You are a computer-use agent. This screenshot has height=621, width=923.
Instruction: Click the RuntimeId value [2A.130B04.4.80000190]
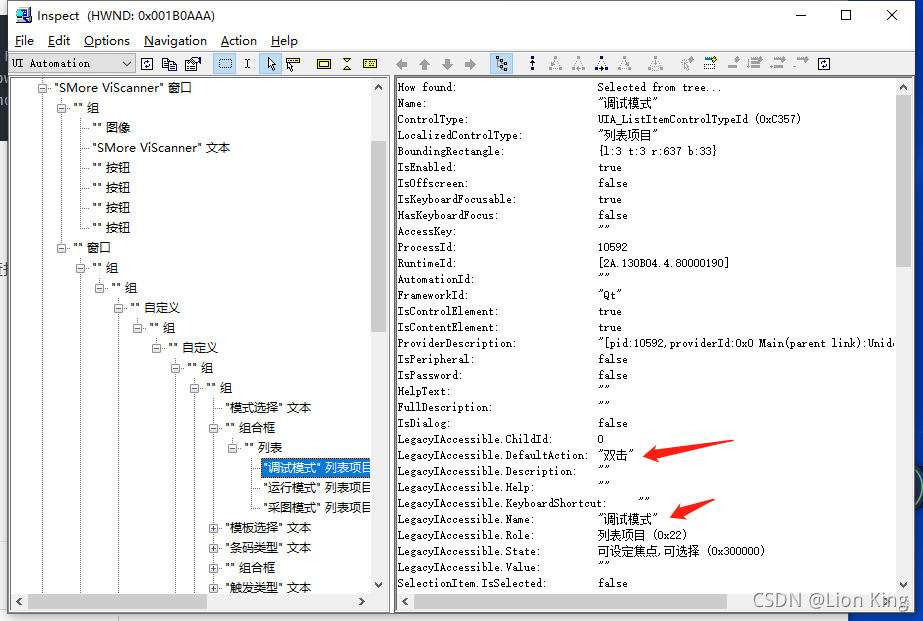[x=663, y=263]
